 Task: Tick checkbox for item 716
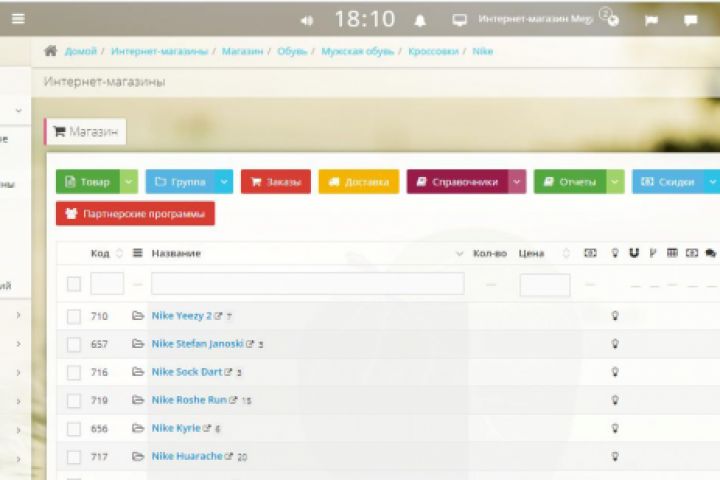coord(74,373)
